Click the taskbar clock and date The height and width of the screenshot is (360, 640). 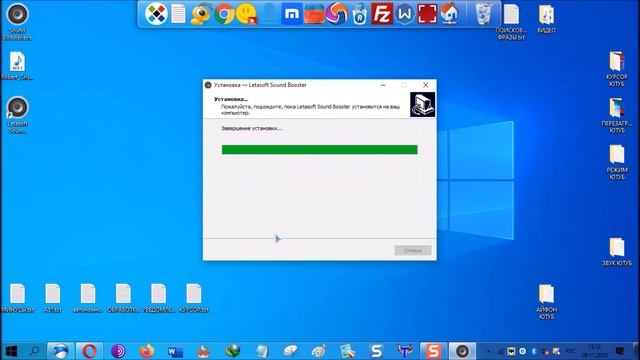pyautogui.click(x=595, y=351)
